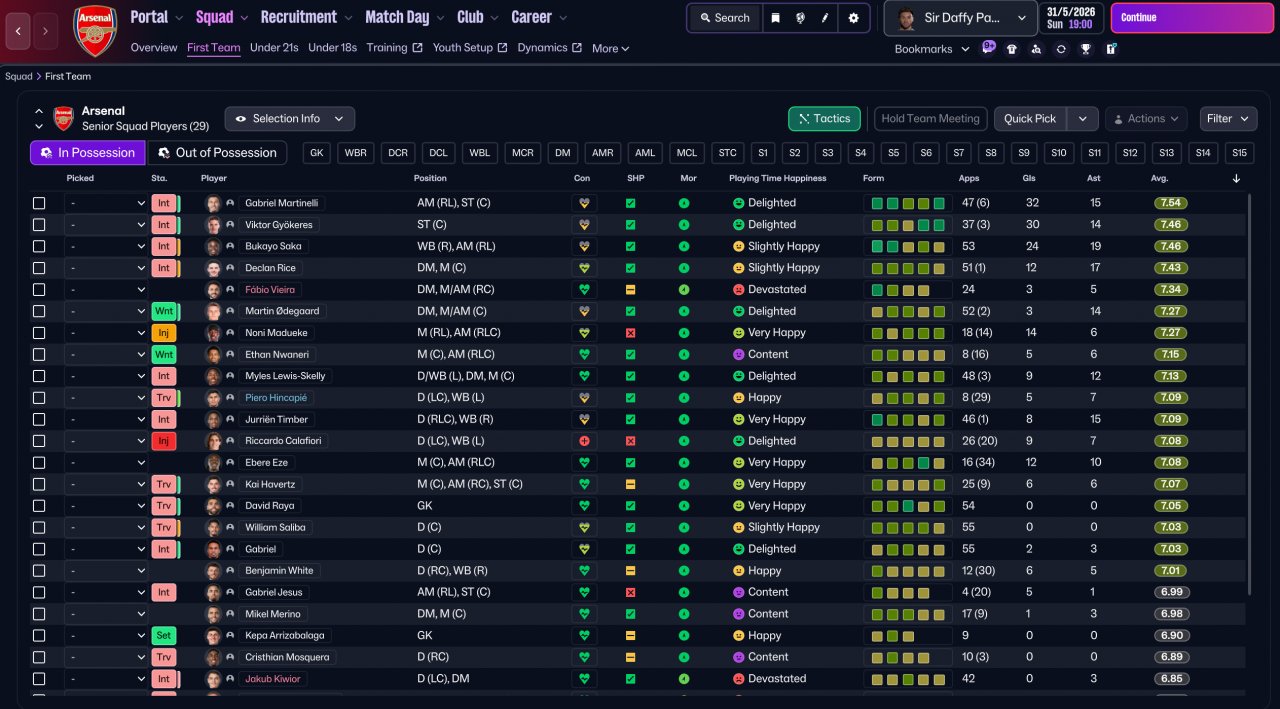Click the bookmark icon beside Search

pyautogui.click(x=775, y=18)
